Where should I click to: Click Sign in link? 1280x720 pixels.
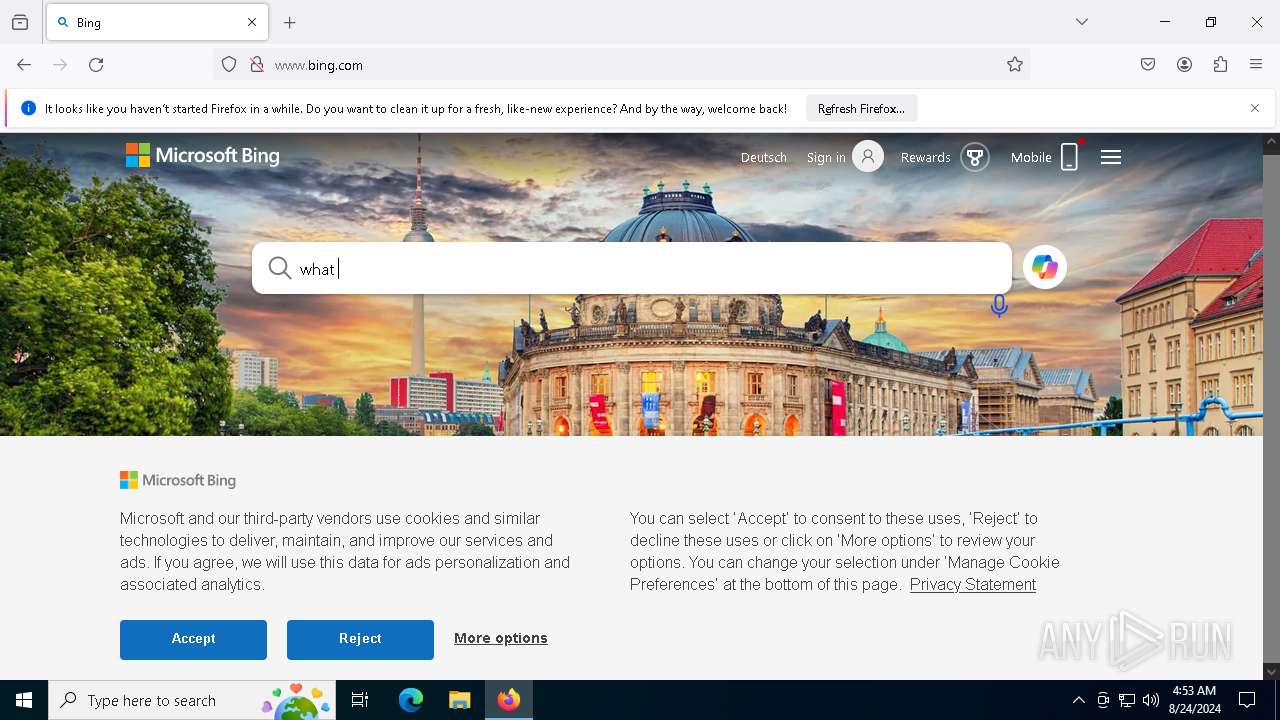tap(826, 158)
